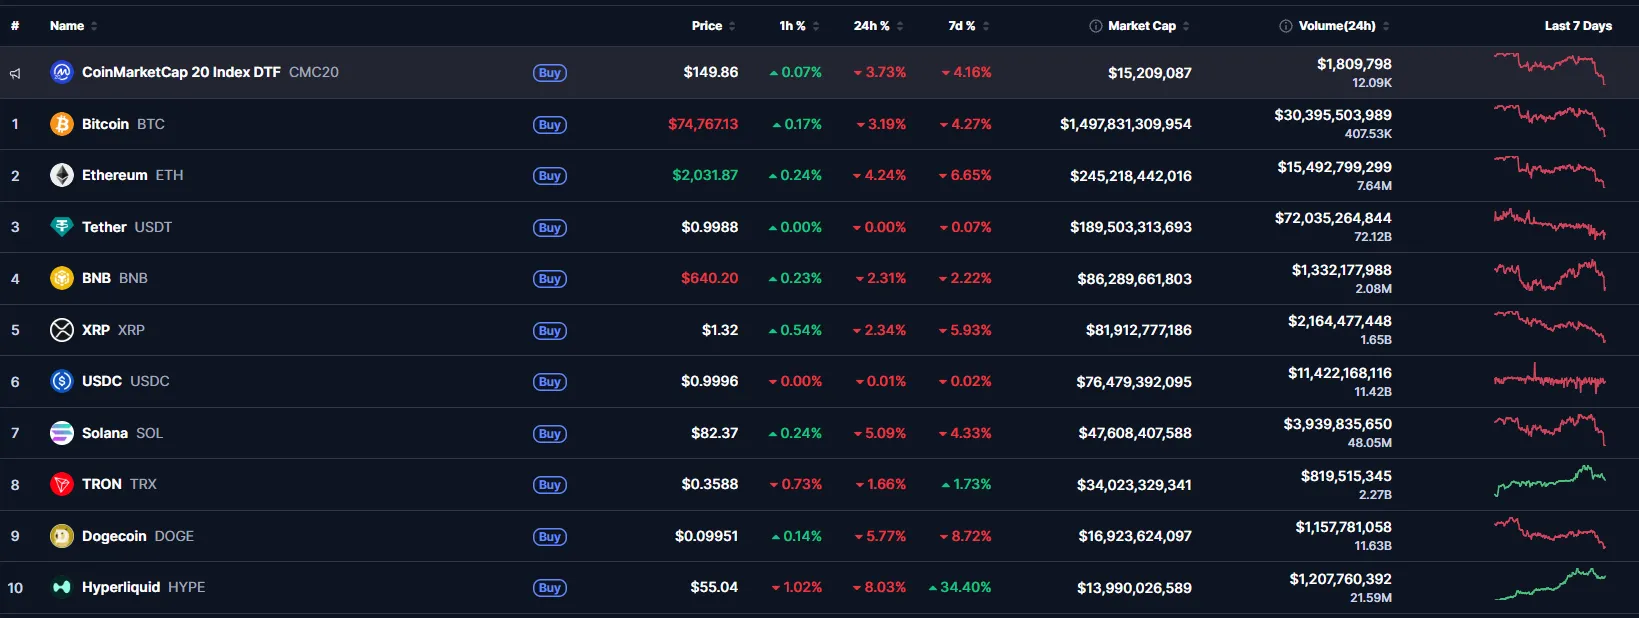1639x618 pixels.
Task: Open Bitcoin 7-day sparkline chart
Action: click(x=1550, y=120)
